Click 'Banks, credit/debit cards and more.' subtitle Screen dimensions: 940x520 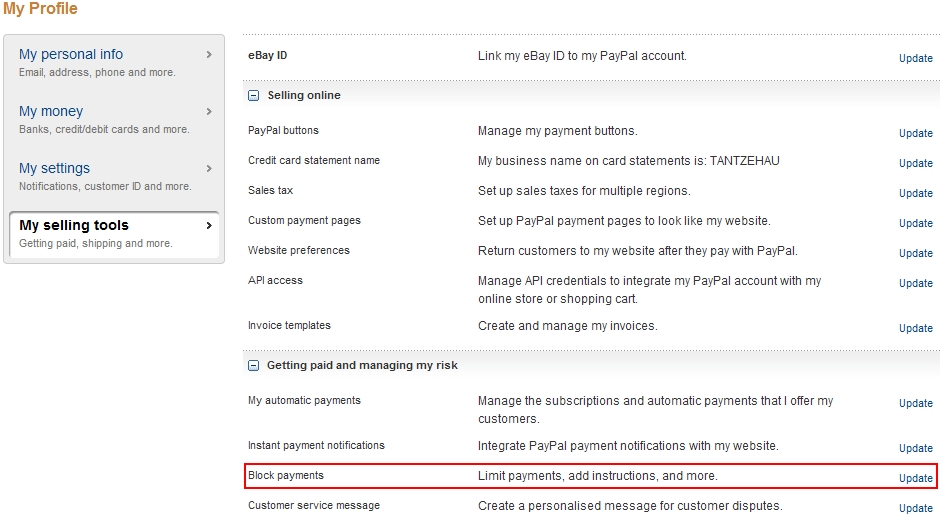coord(104,130)
